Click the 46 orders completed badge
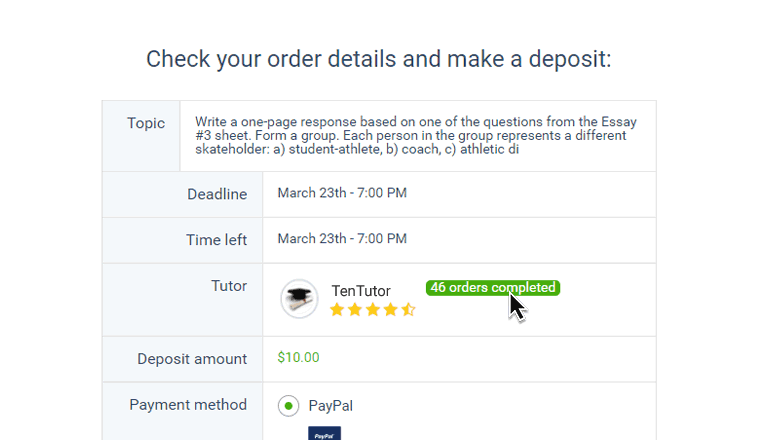 492,288
